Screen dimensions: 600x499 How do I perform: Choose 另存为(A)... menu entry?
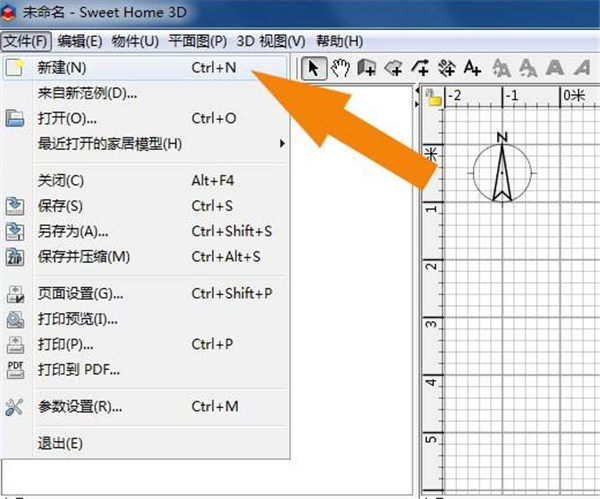click(x=145, y=232)
